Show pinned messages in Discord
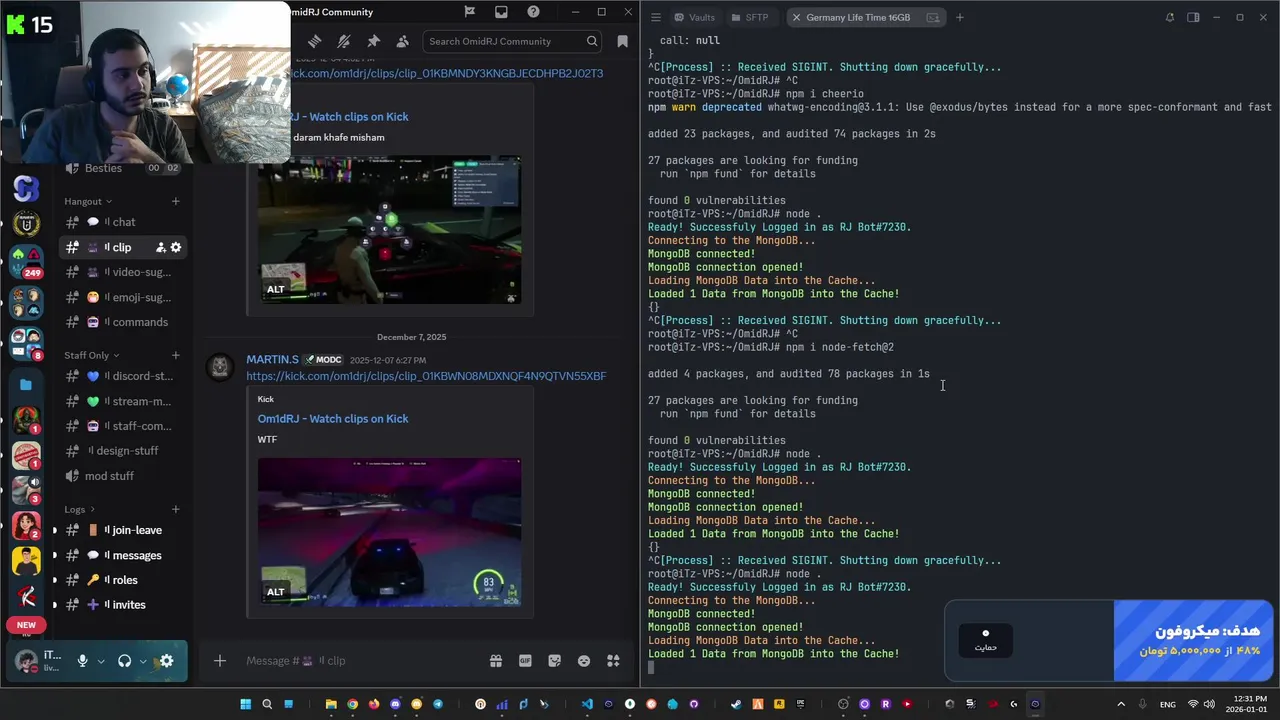Screen dimensions: 1280x720 pyautogui.click(x=373, y=41)
